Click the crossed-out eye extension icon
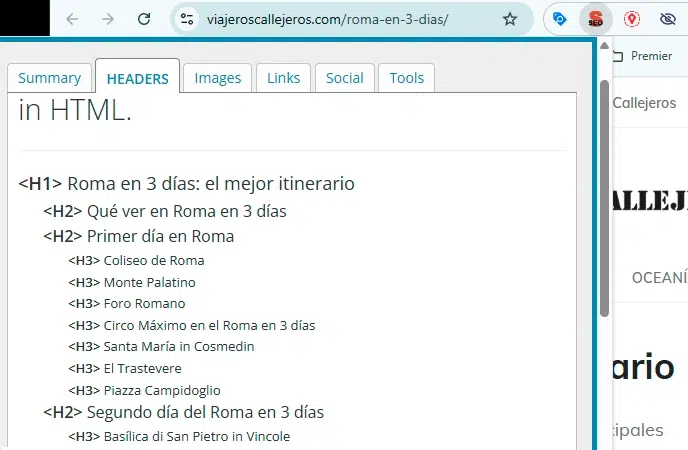This screenshot has width=688, height=450. pyautogui.click(x=668, y=19)
